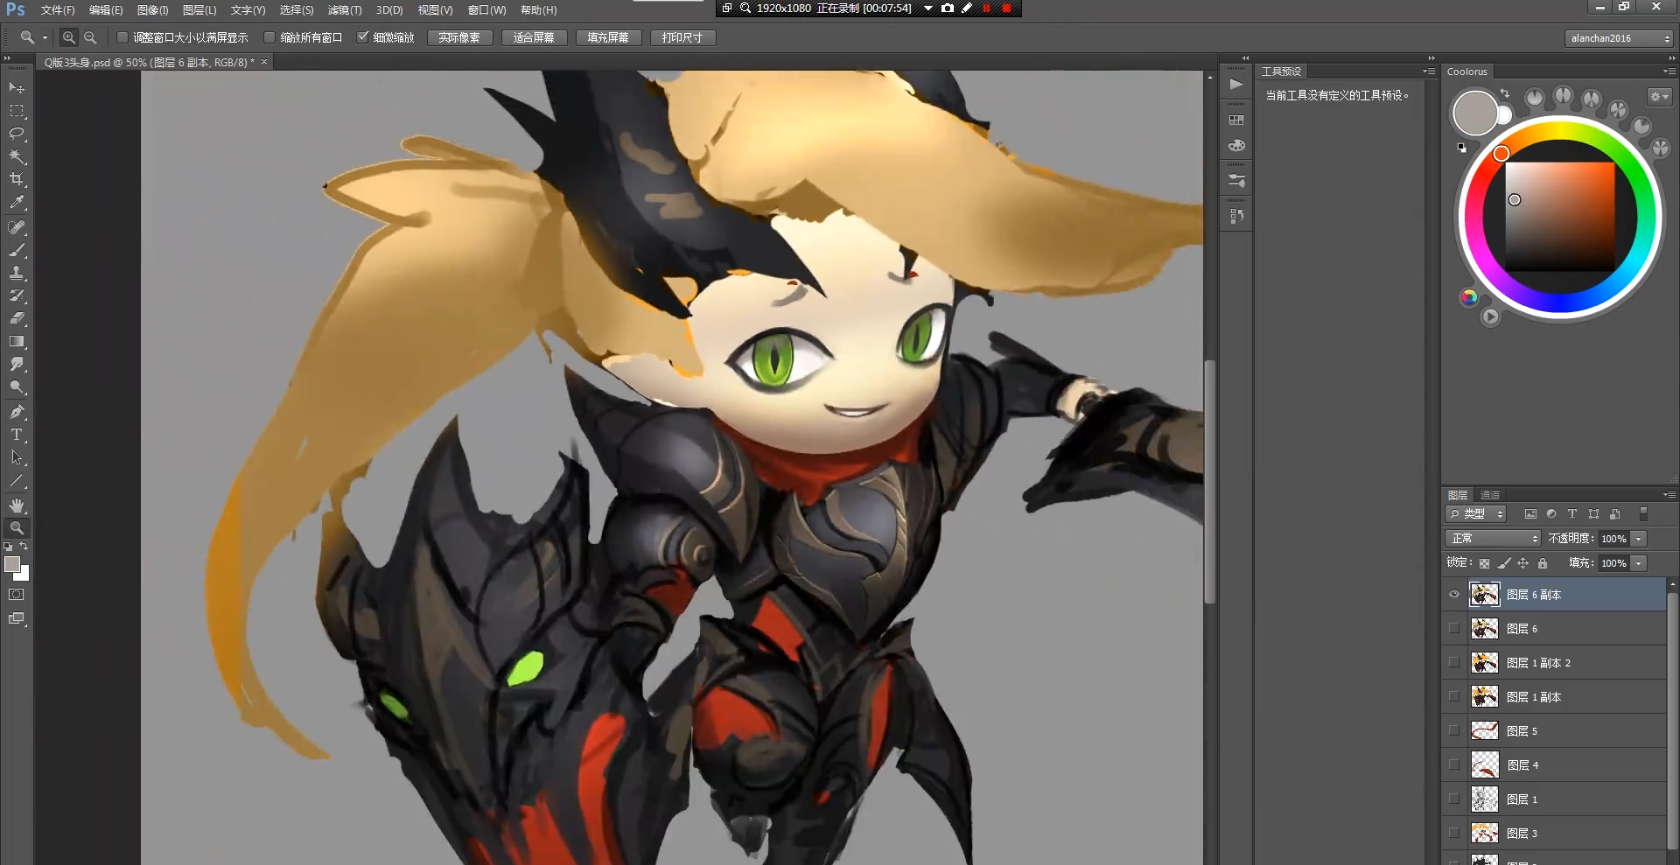Show the 图层 5 layer
Image resolution: width=1680 pixels, height=865 pixels.
[x=1454, y=731]
